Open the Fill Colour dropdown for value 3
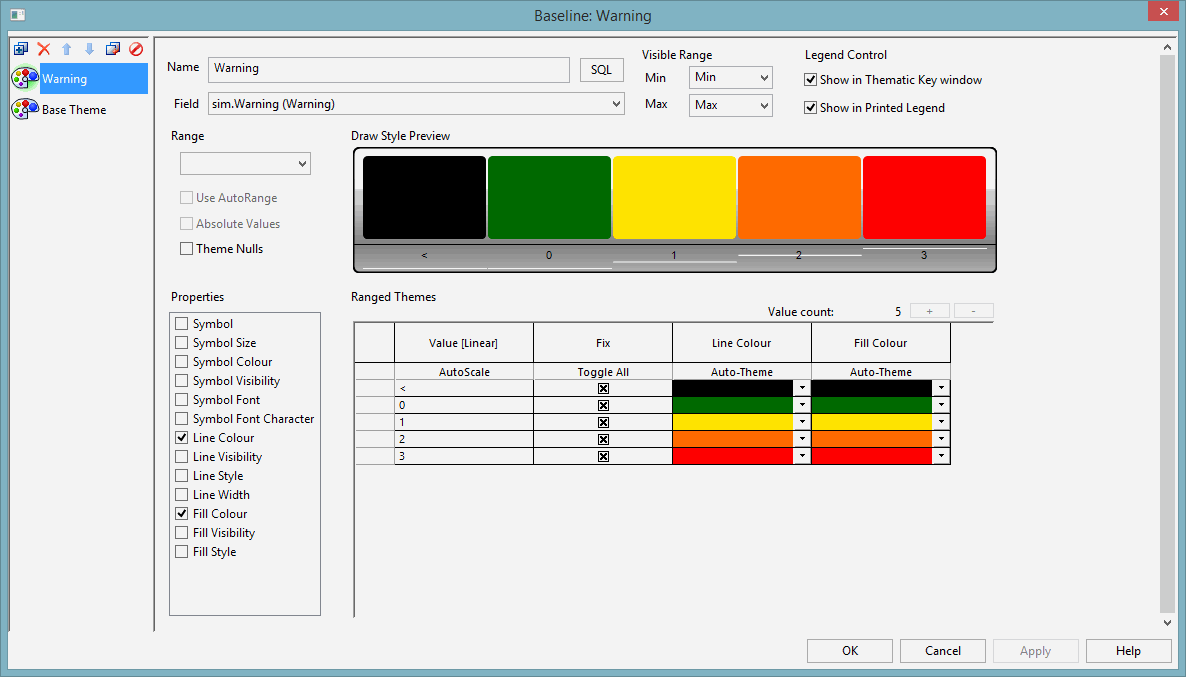Viewport: 1186px width, 677px height. (x=940, y=455)
